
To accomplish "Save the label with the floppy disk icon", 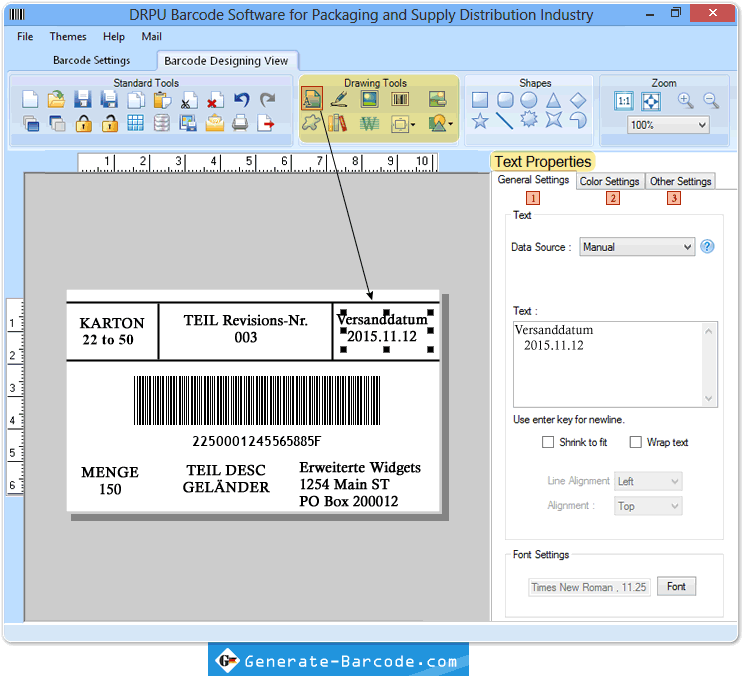I will point(83,100).
